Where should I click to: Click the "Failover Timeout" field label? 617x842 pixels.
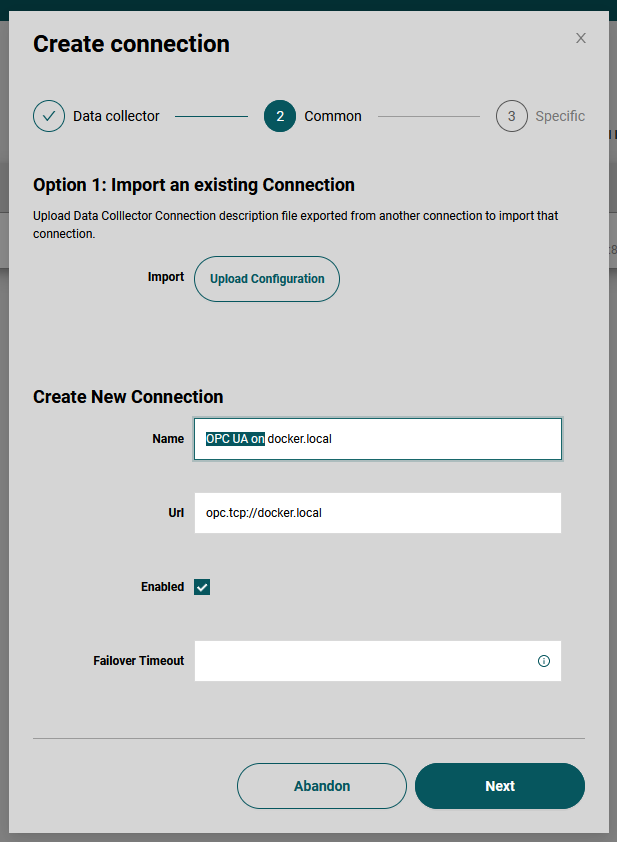click(x=138, y=661)
